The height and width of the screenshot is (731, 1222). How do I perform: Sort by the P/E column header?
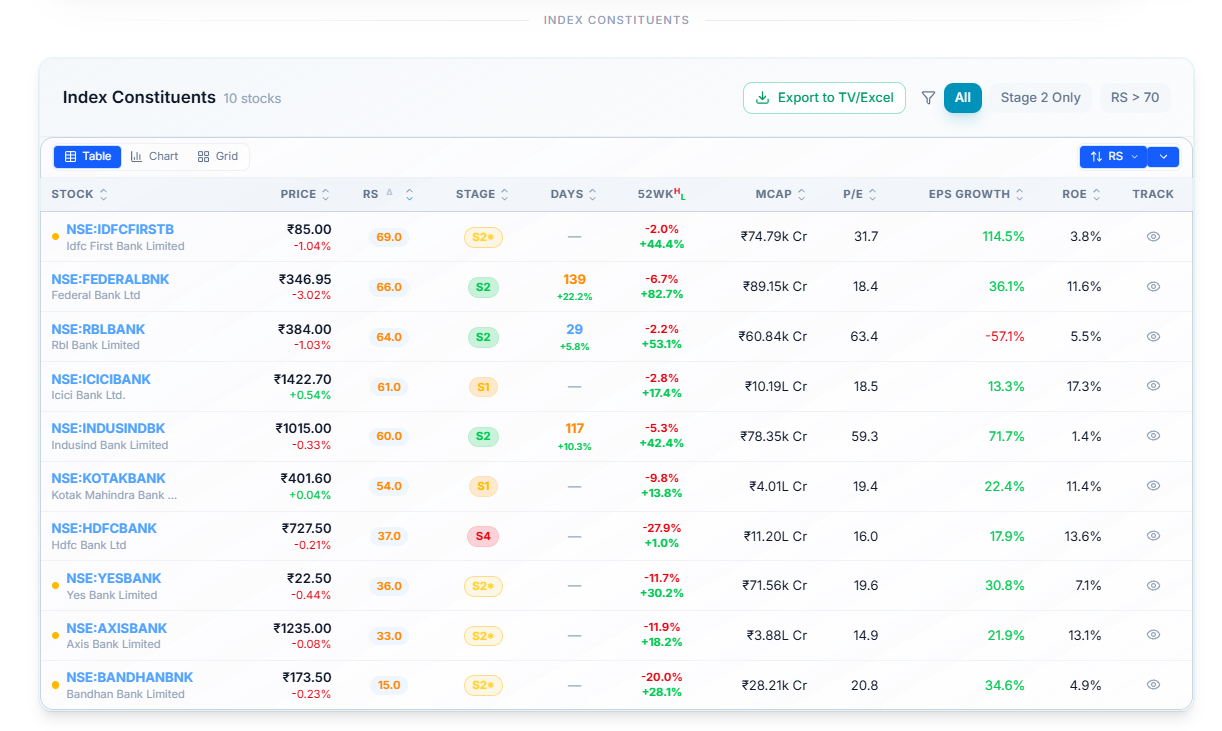click(860, 194)
